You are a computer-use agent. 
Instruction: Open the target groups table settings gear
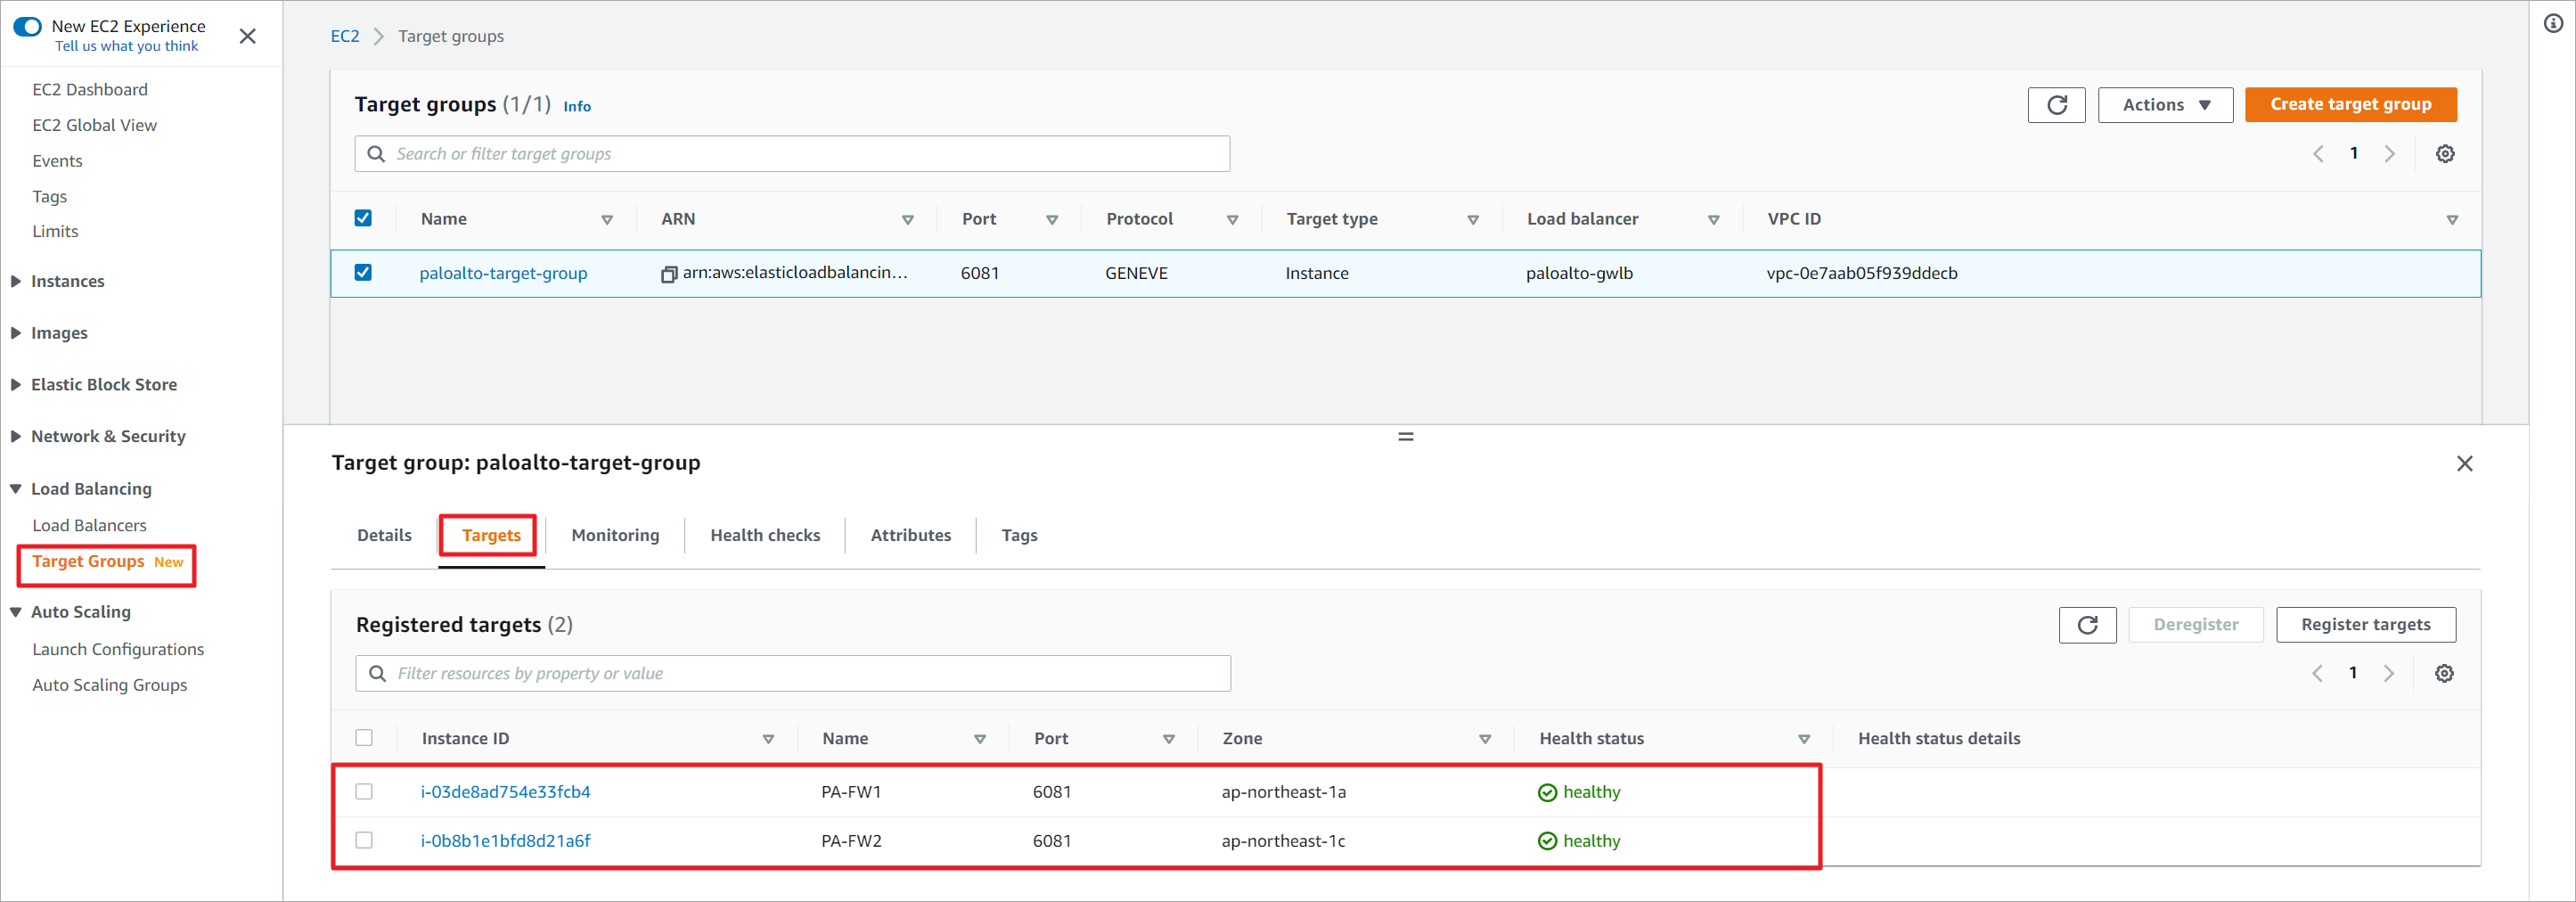click(2445, 154)
